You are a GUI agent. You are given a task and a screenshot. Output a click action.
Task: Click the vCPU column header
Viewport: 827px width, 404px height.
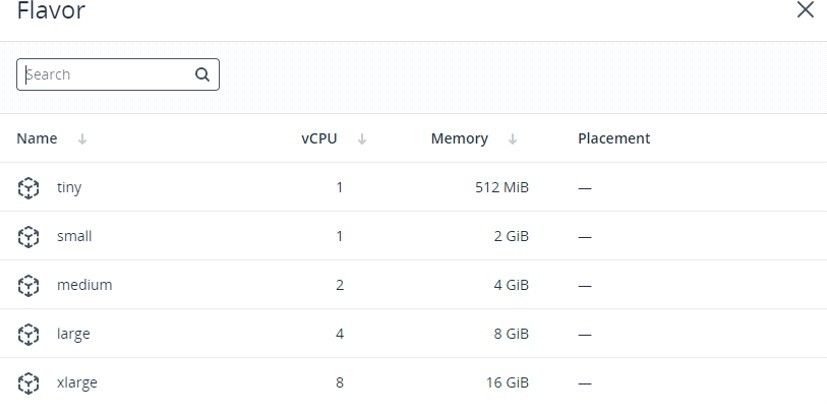tap(319, 138)
